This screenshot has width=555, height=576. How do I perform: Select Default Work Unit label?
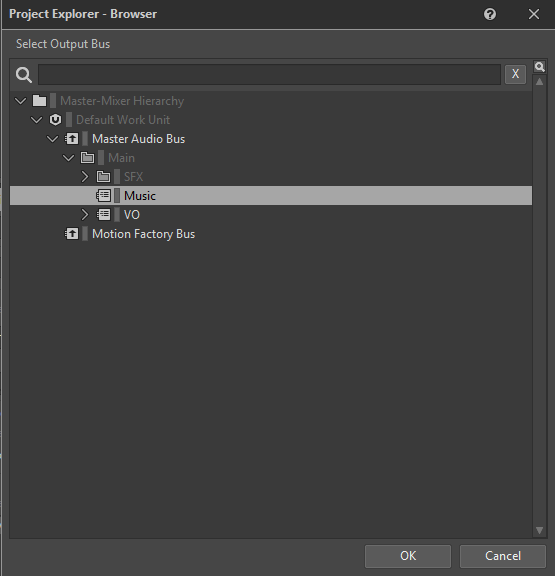123,120
